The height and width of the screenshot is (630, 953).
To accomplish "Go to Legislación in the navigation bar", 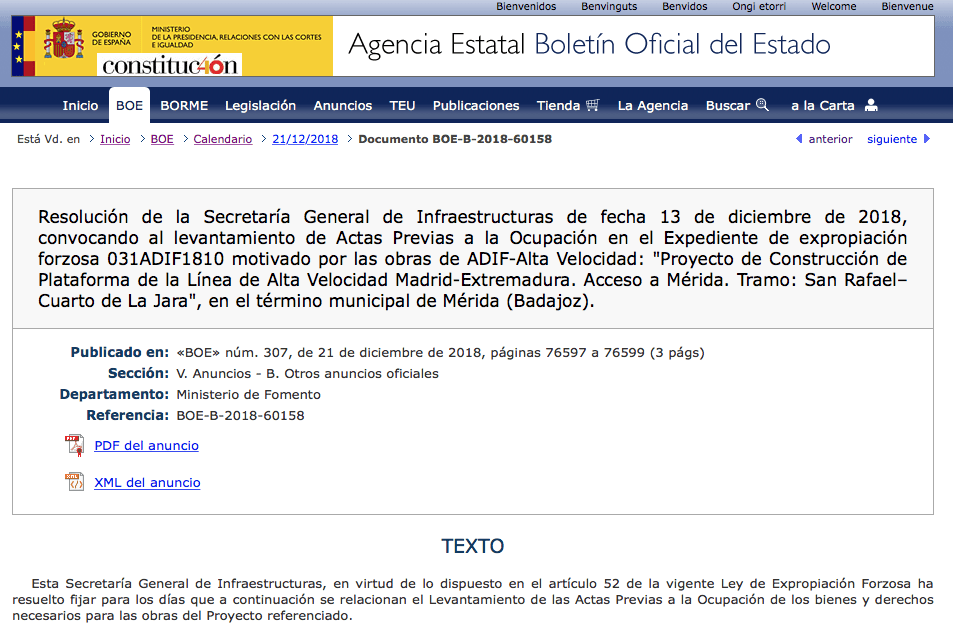I will click(260, 106).
